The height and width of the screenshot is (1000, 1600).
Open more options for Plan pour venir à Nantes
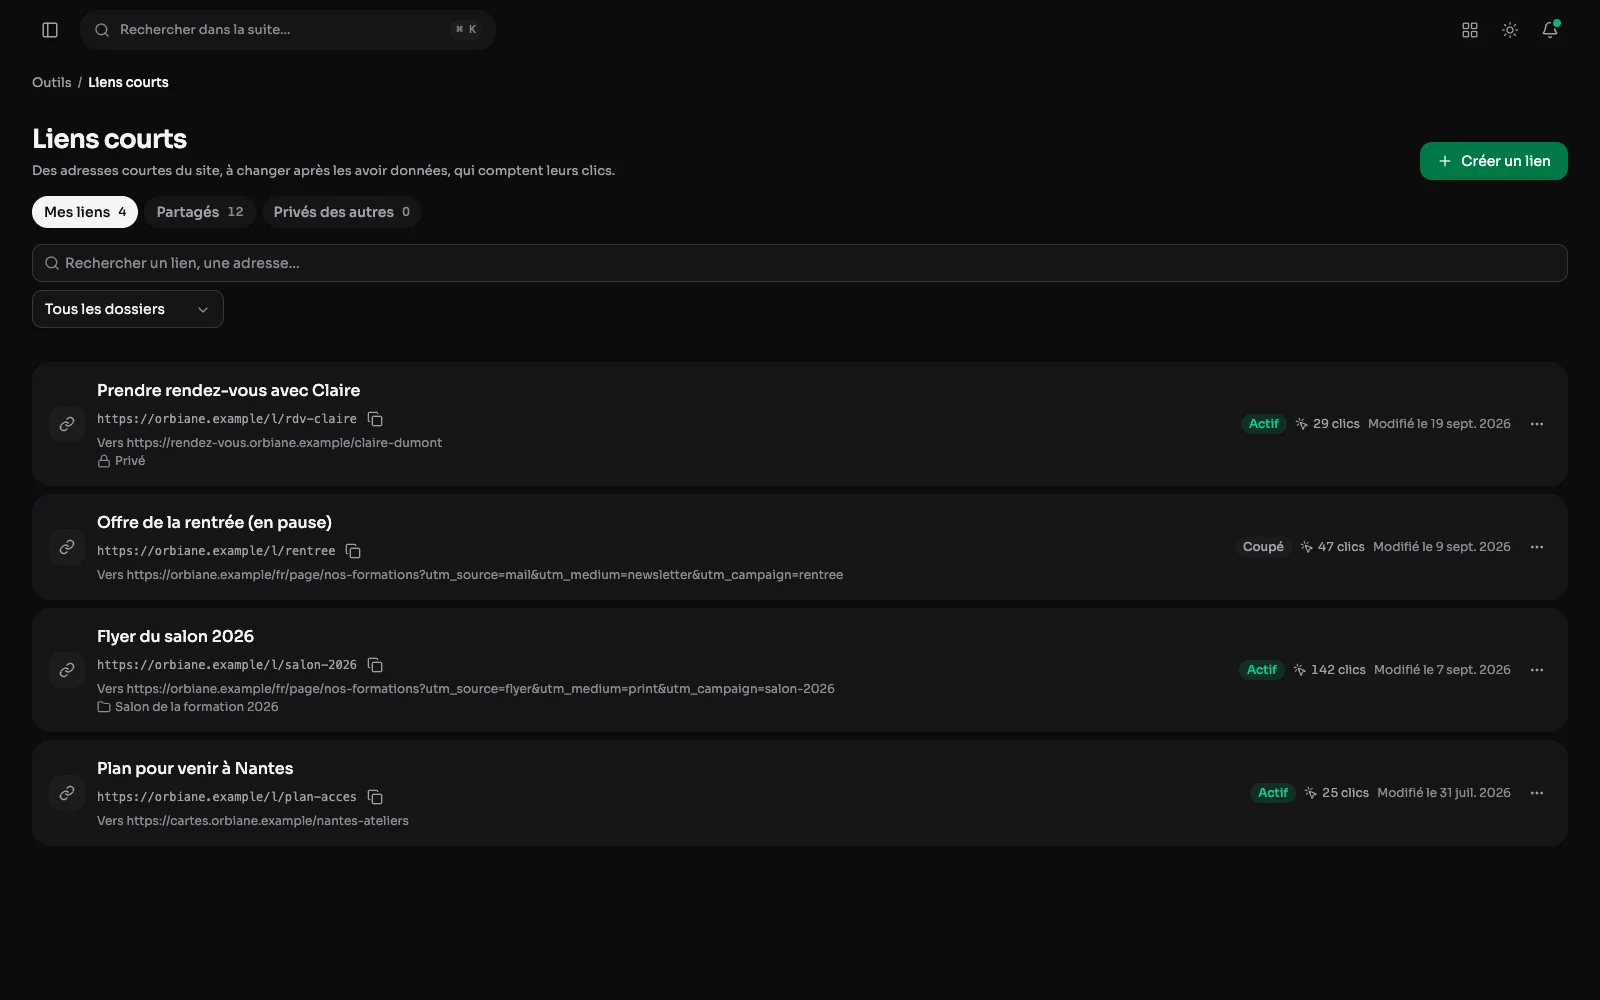click(x=1537, y=793)
